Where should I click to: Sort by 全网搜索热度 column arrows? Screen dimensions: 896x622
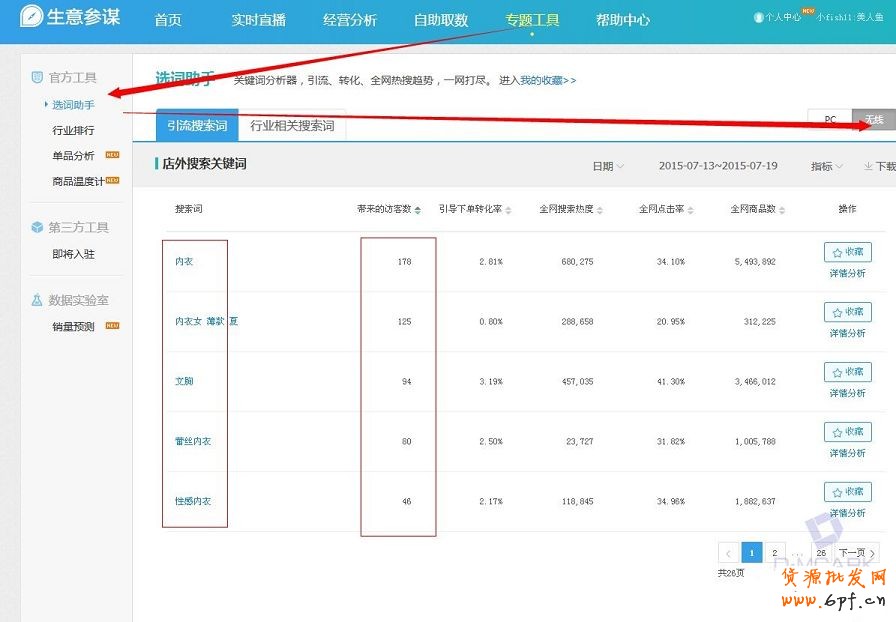tap(600, 210)
